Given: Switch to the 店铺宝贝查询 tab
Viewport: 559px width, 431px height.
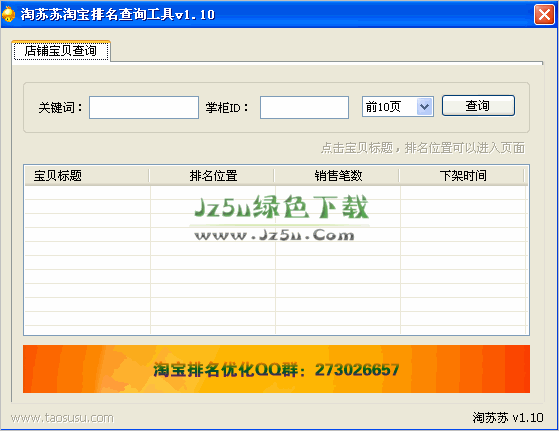Looking at the screenshot, I should point(61,51).
